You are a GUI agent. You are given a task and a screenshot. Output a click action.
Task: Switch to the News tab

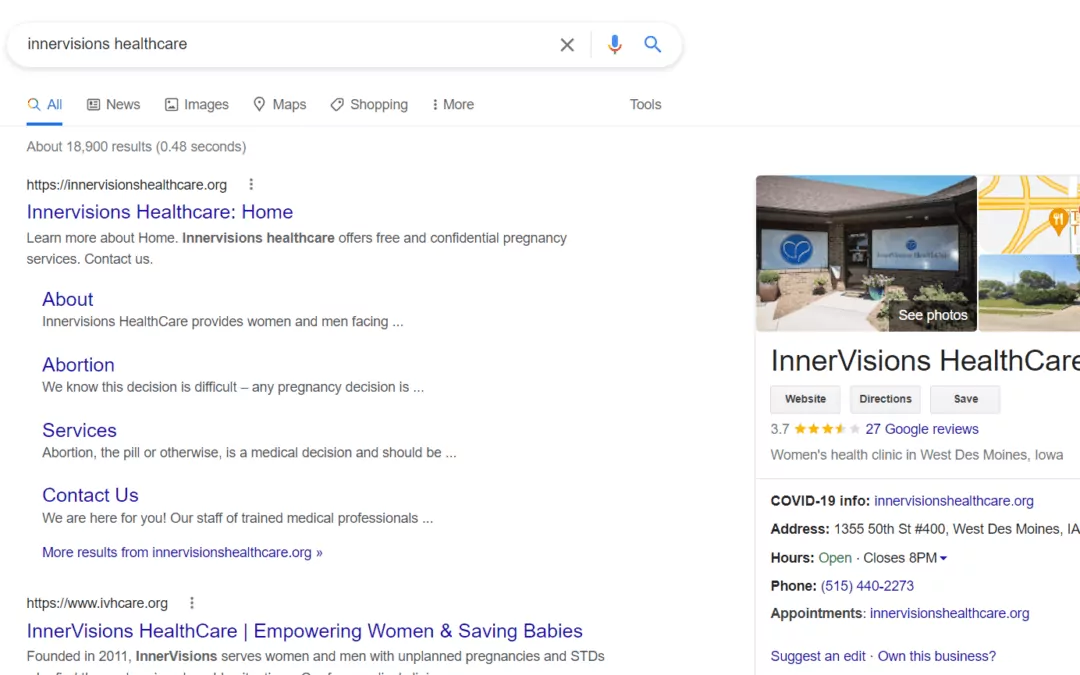113,105
